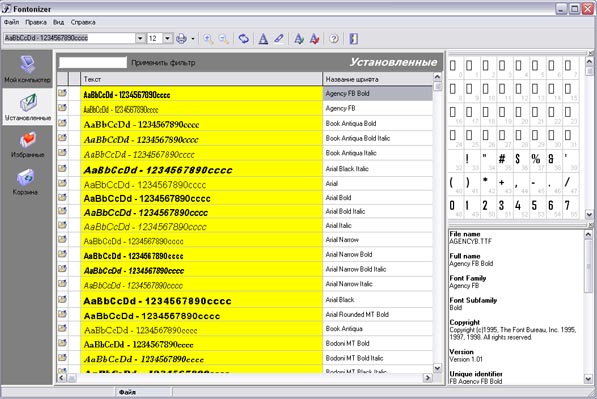The image size is (597, 399).
Task: Click the font size value field
Action: click(x=155, y=38)
